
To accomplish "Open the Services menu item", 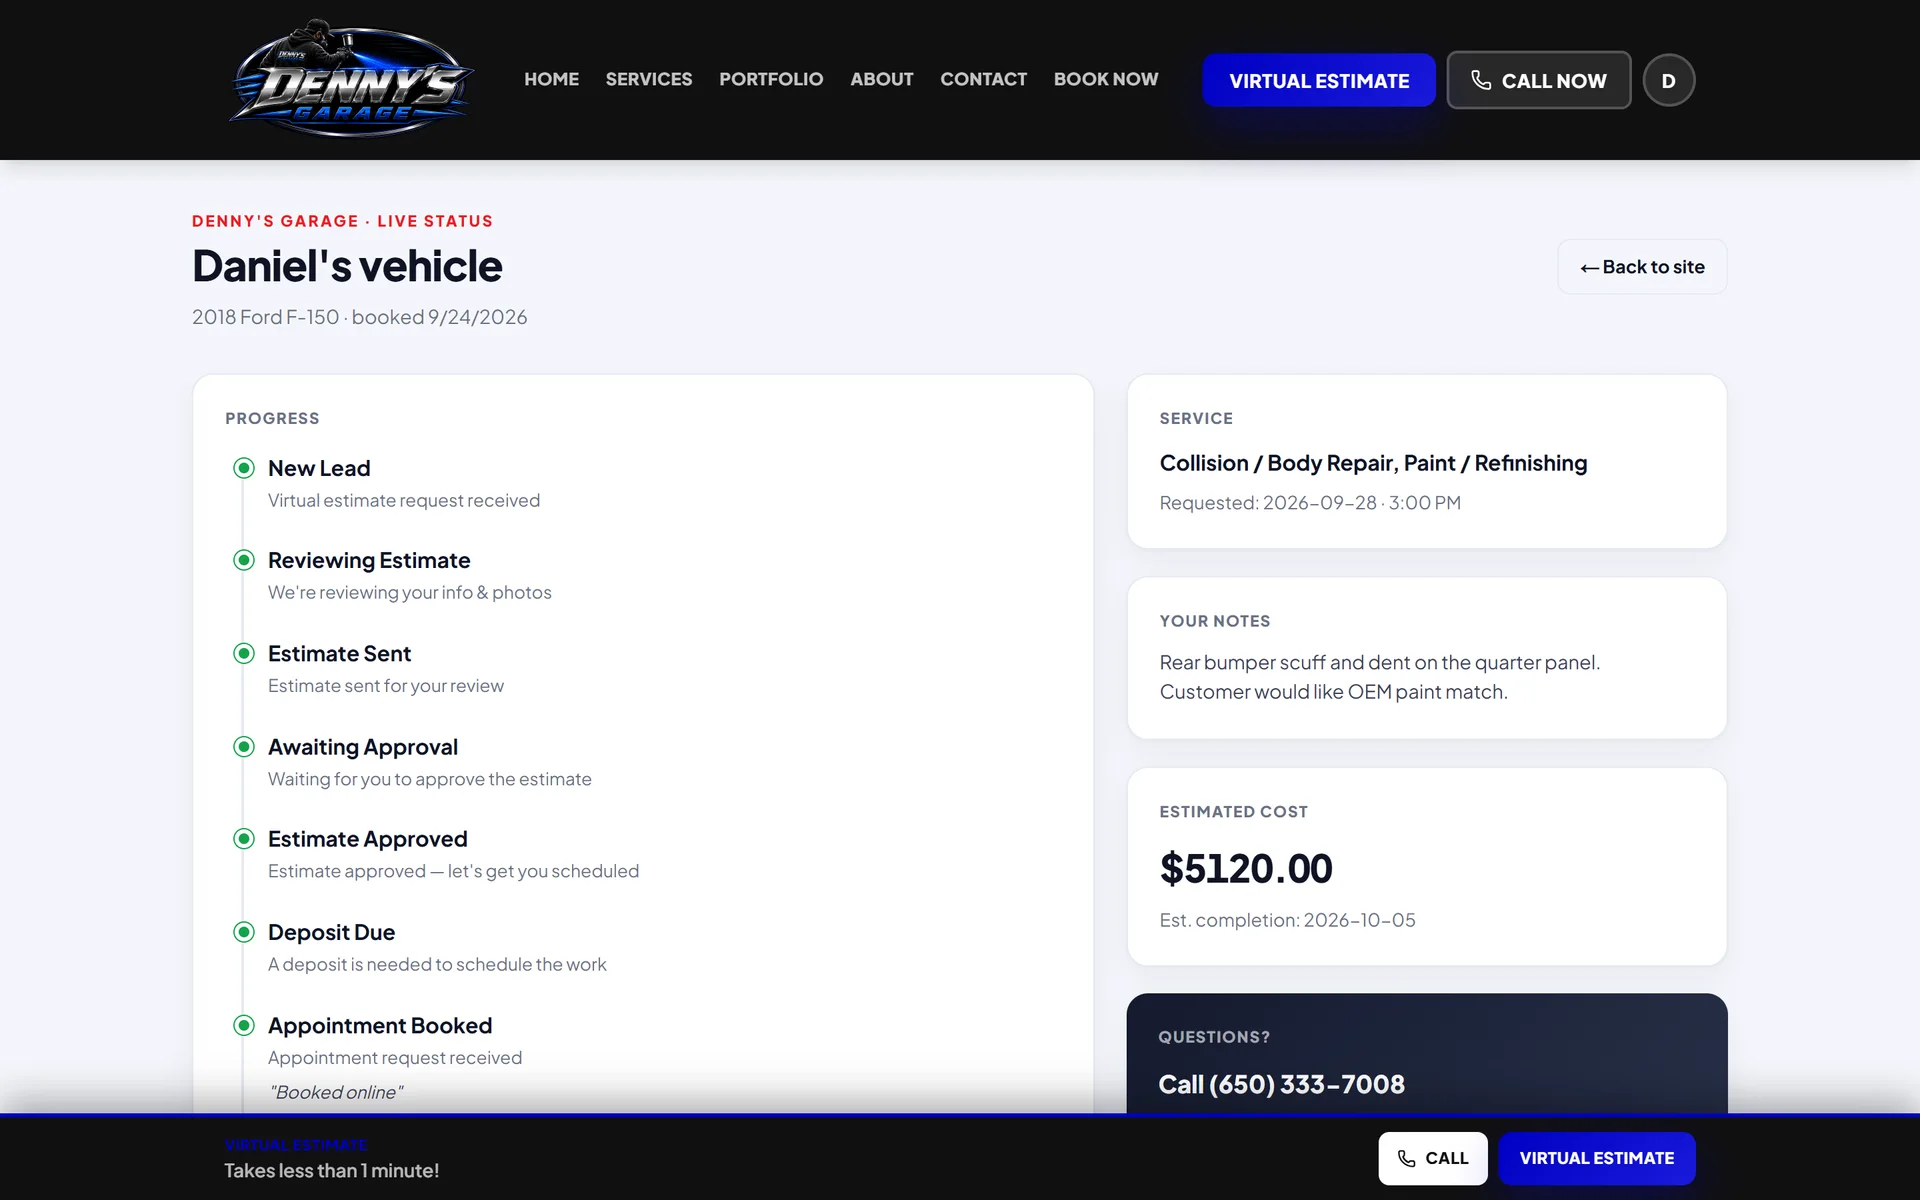I will coord(648,79).
